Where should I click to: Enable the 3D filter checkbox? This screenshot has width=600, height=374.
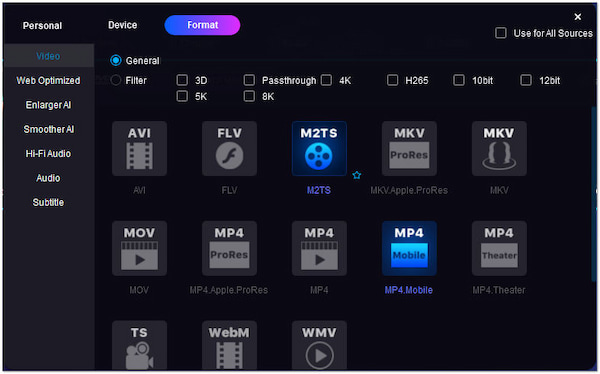182,80
